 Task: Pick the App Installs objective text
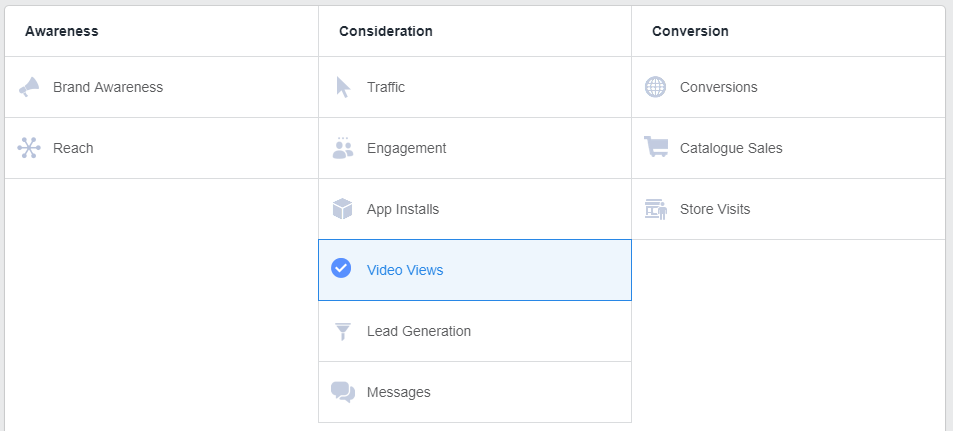coord(403,209)
